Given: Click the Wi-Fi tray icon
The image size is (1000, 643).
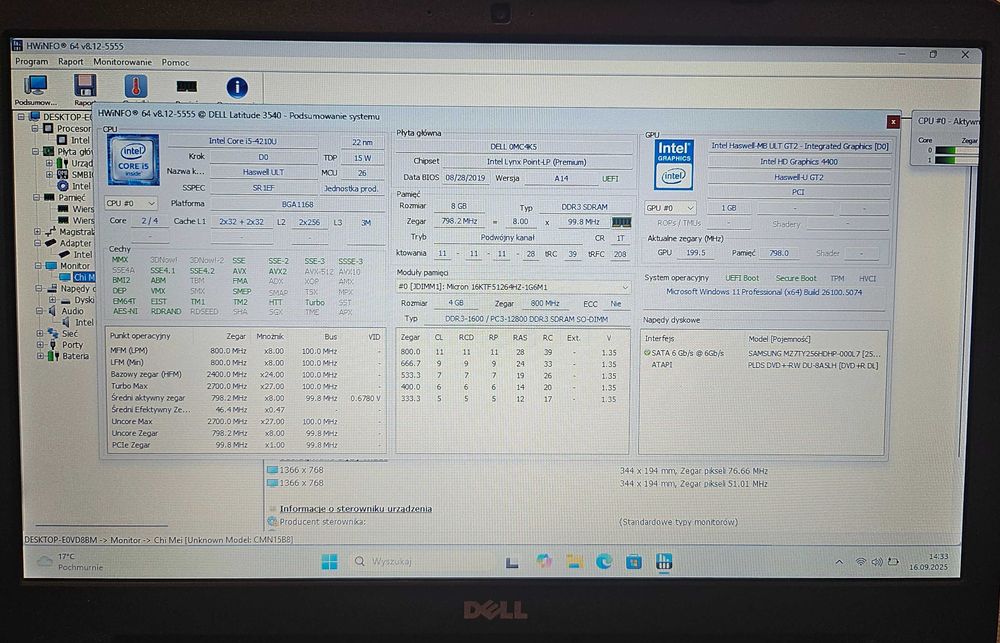Looking at the screenshot, I should pos(860,562).
